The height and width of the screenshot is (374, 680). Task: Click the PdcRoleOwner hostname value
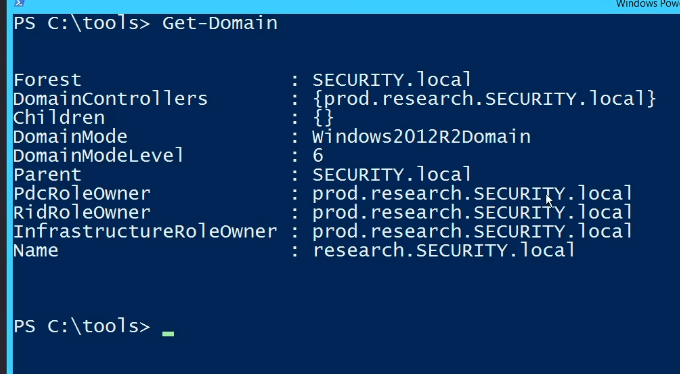[472, 194]
